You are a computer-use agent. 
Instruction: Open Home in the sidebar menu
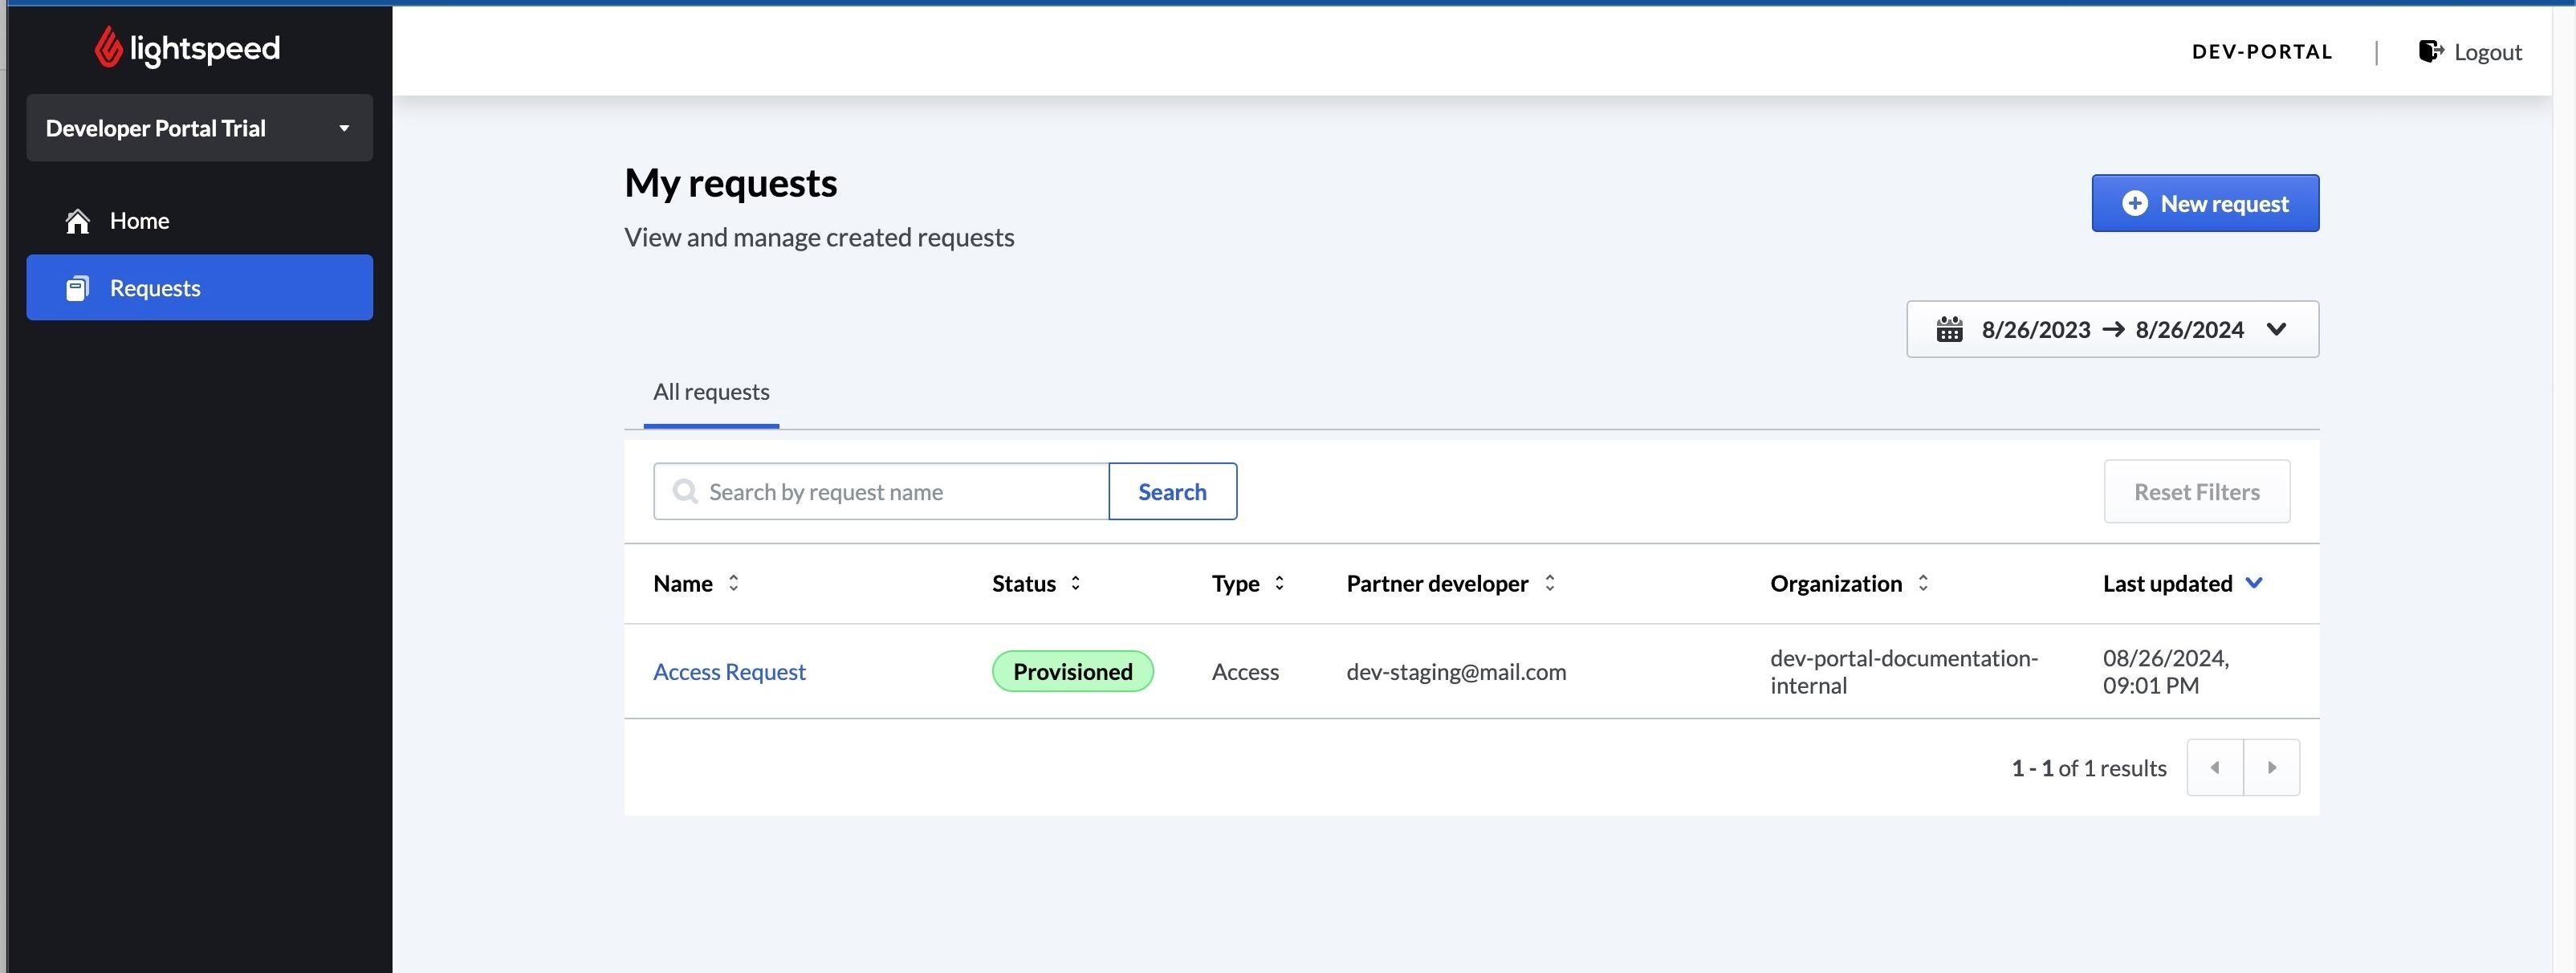pyautogui.click(x=139, y=221)
